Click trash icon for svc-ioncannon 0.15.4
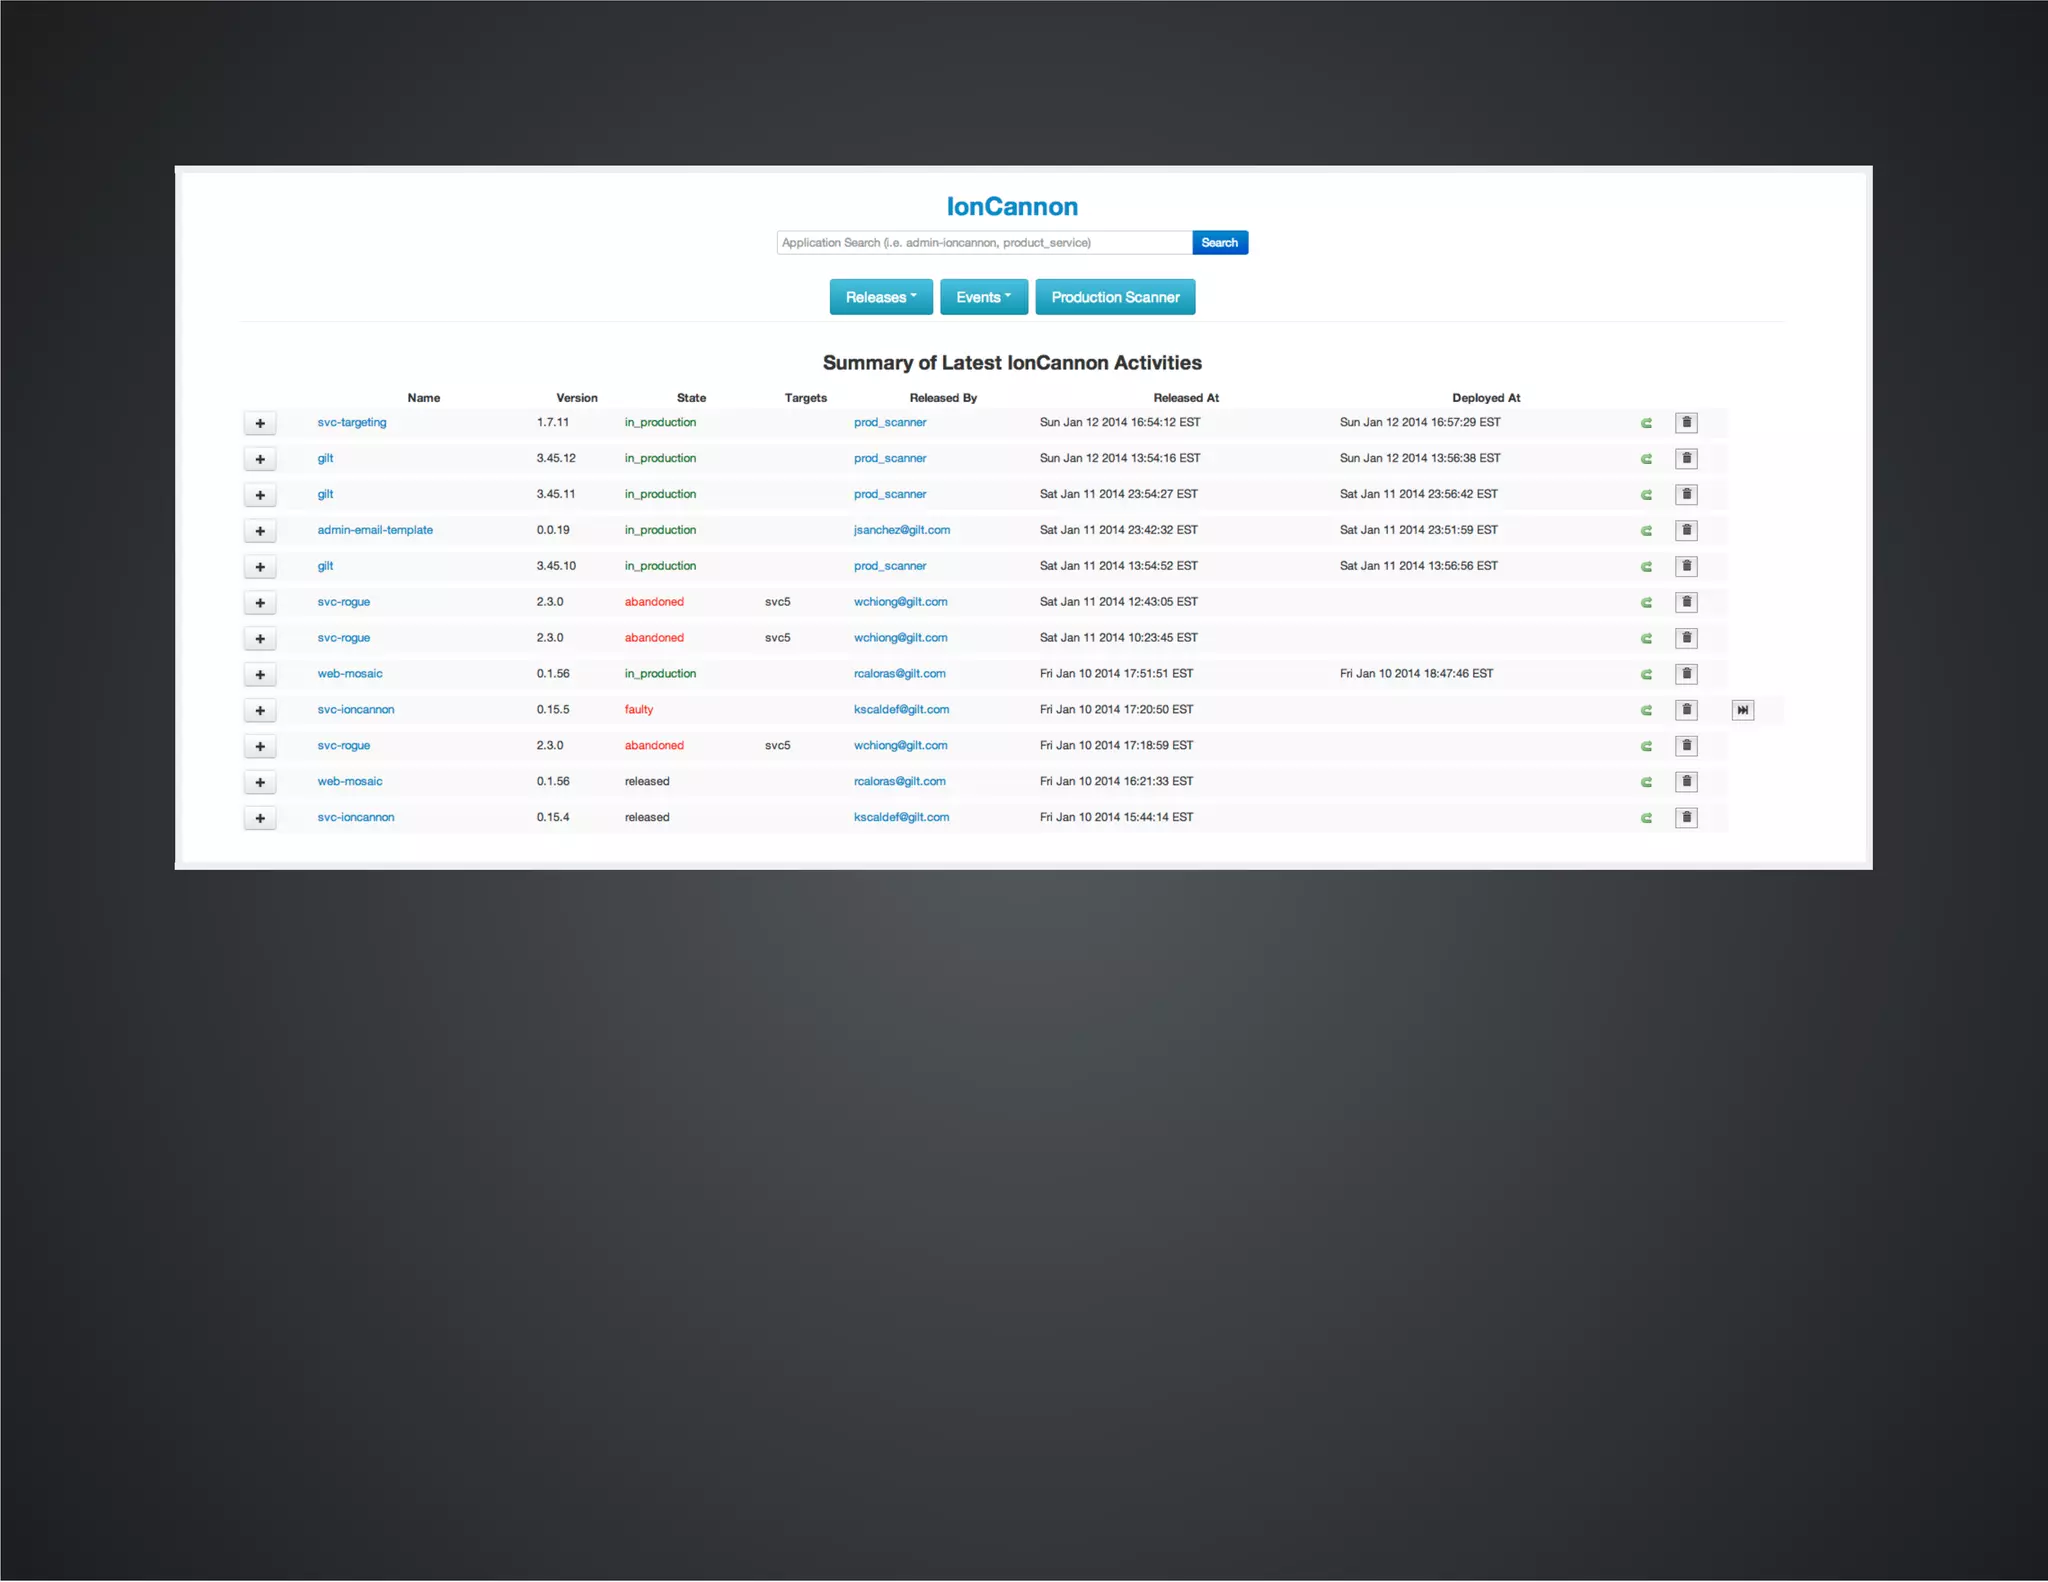The width and height of the screenshot is (2048, 1582). pyautogui.click(x=1686, y=818)
